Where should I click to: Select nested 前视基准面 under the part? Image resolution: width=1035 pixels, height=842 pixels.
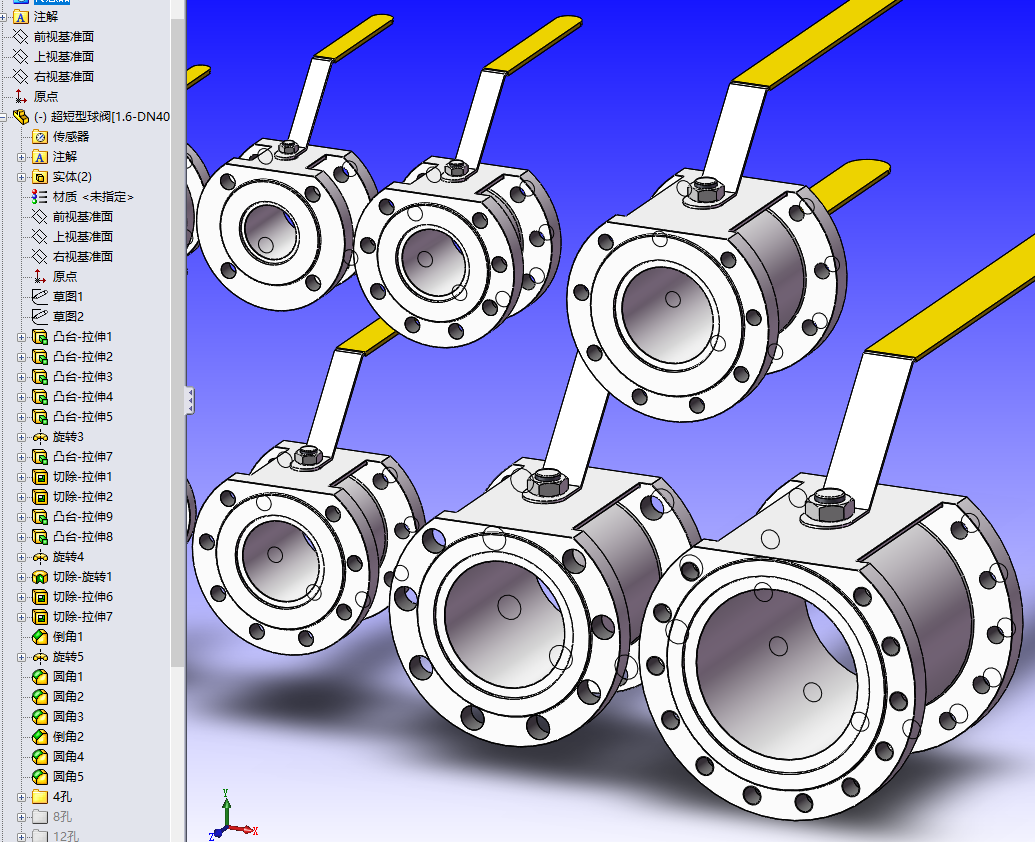[83, 216]
